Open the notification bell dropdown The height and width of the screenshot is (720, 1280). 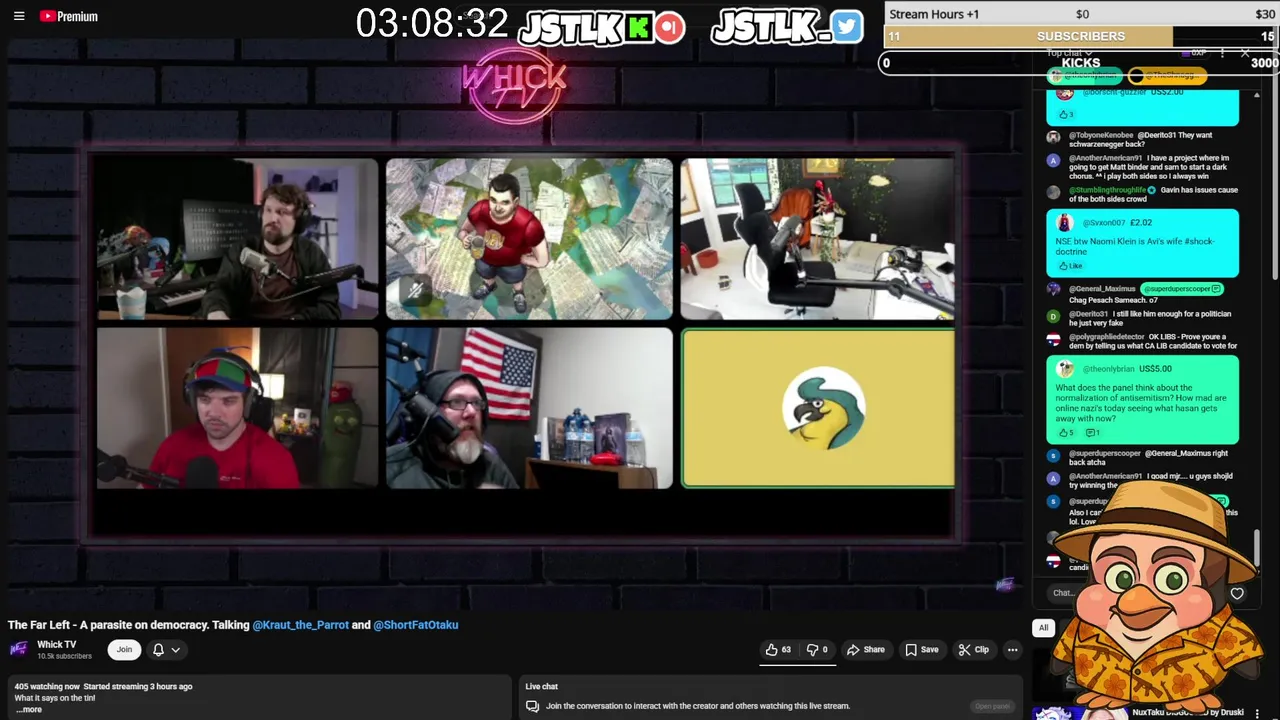point(165,649)
